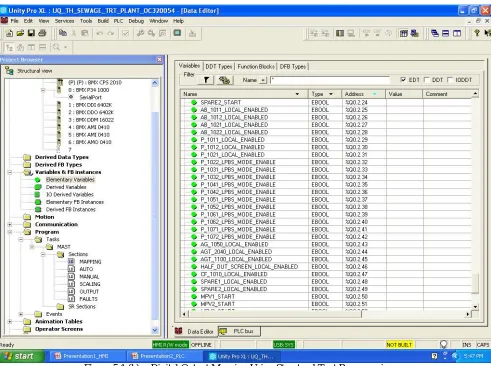This screenshot has width=491, height=366.
Task: Click the variable name filter text field
Action: click(330, 80)
